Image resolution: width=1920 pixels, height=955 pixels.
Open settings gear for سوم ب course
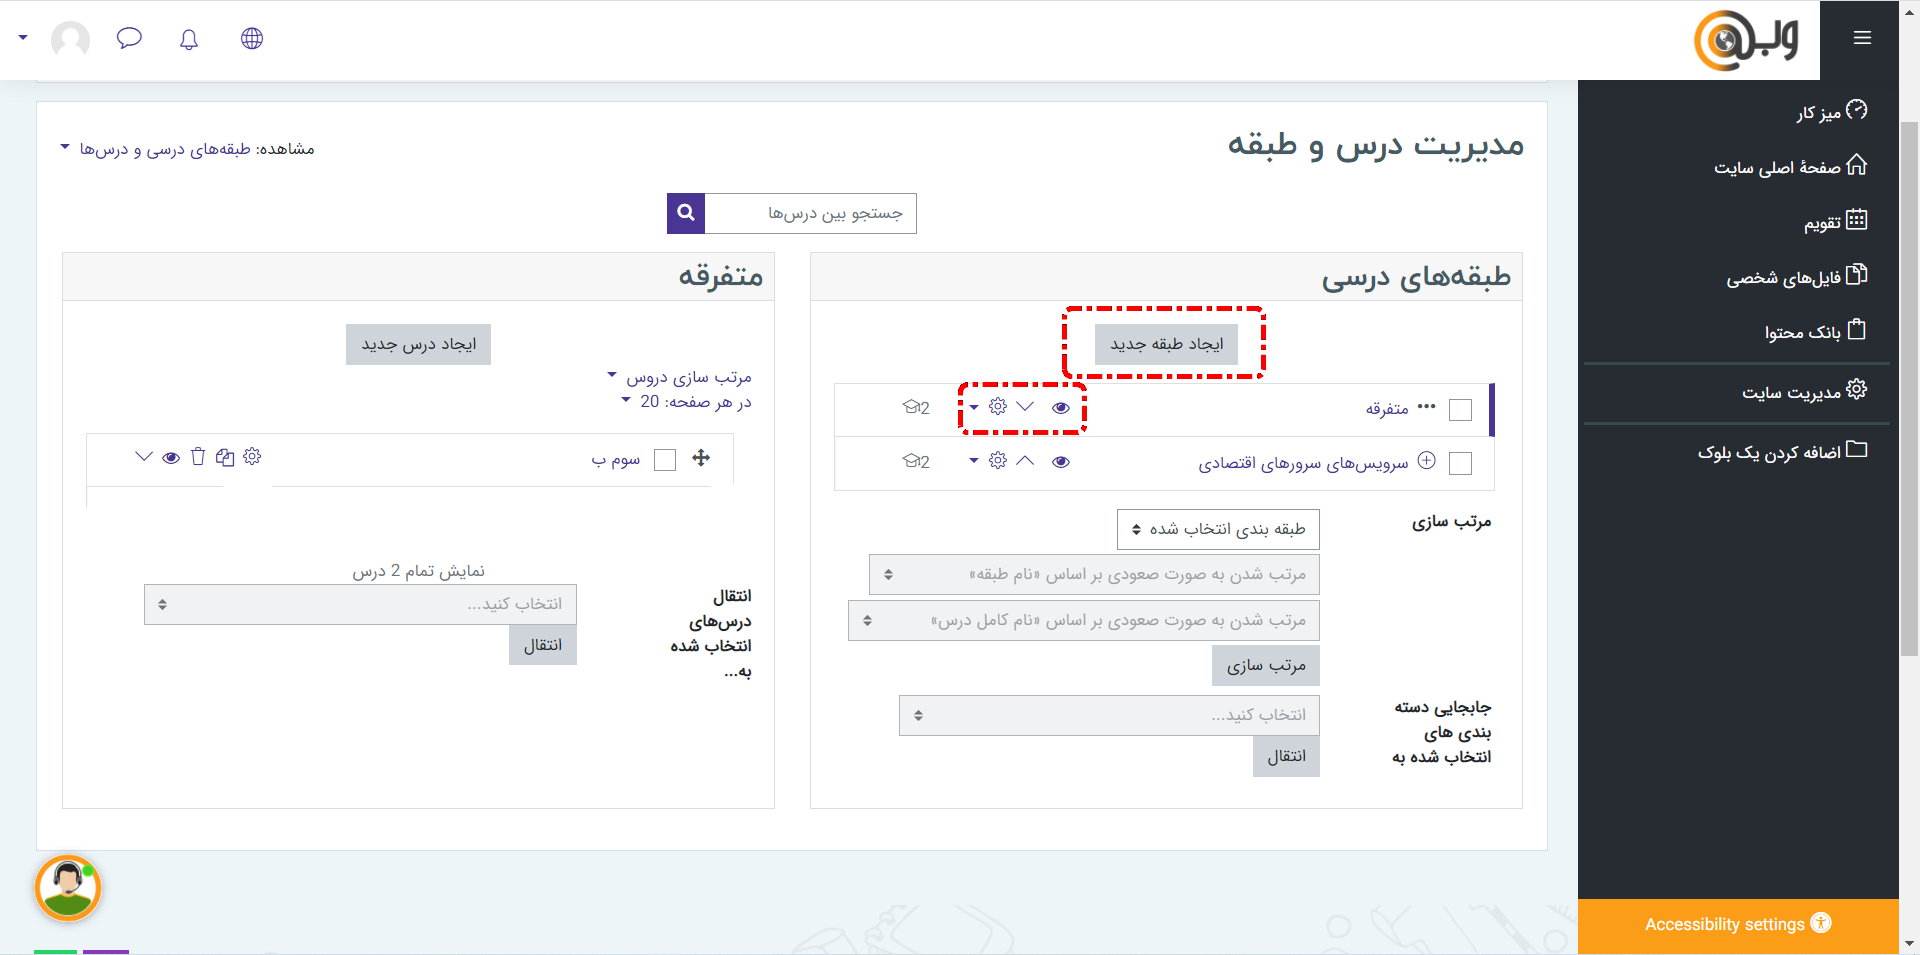pyautogui.click(x=252, y=457)
